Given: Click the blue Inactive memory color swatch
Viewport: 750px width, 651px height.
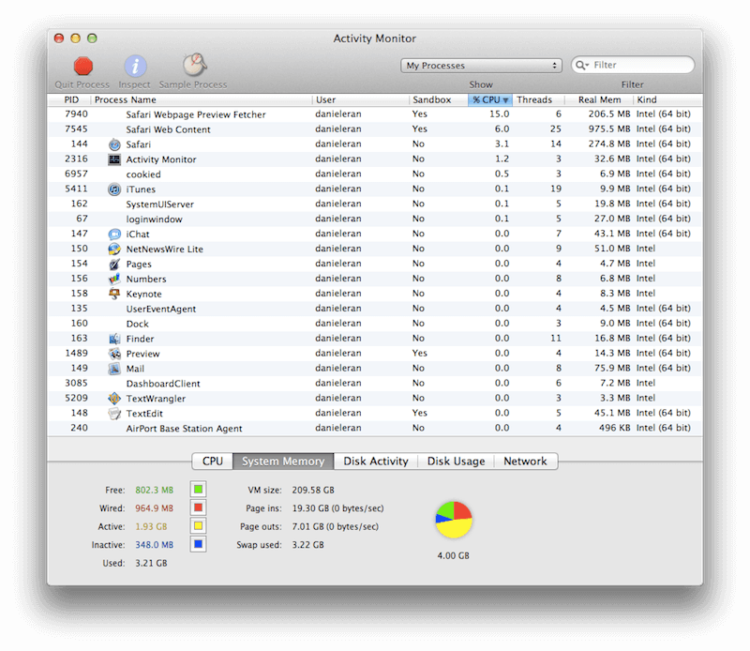Looking at the screenshot, I should point(198,544).
